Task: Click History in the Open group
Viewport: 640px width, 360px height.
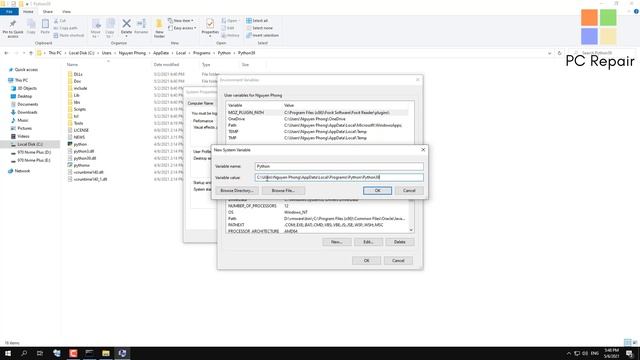Action: tap(231, 35)
